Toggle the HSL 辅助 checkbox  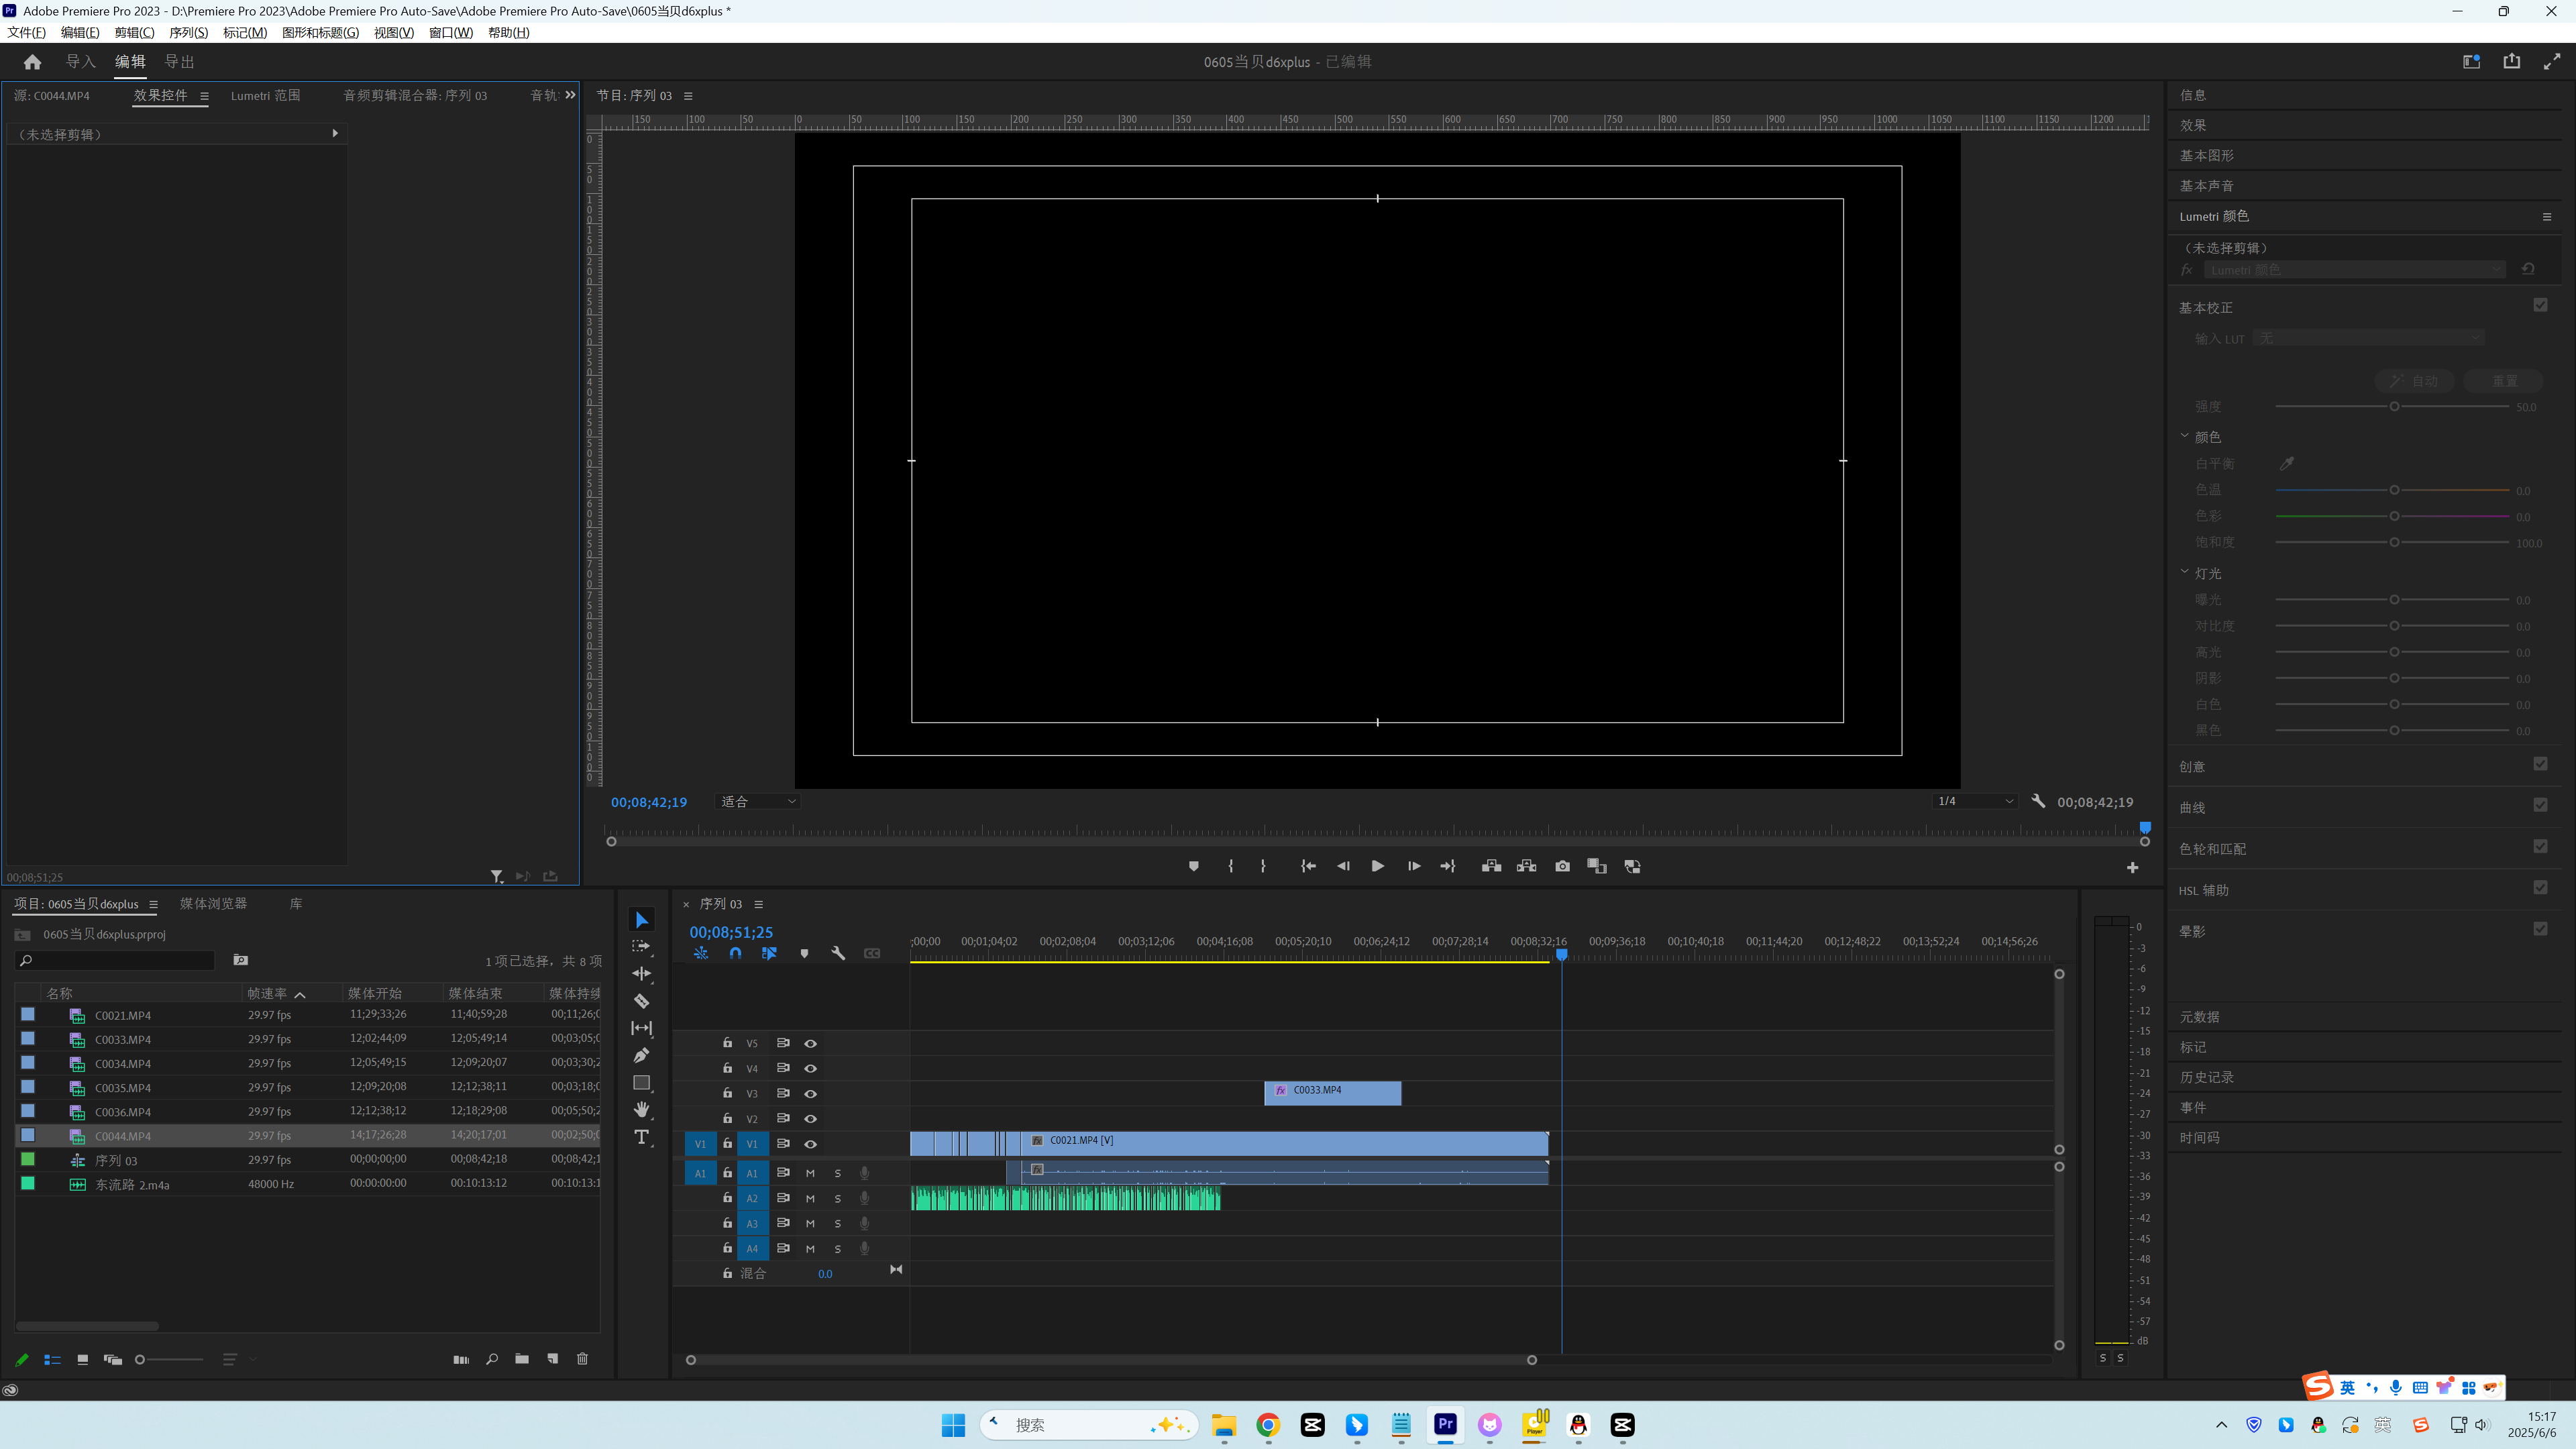click(x=2540, y=888)
